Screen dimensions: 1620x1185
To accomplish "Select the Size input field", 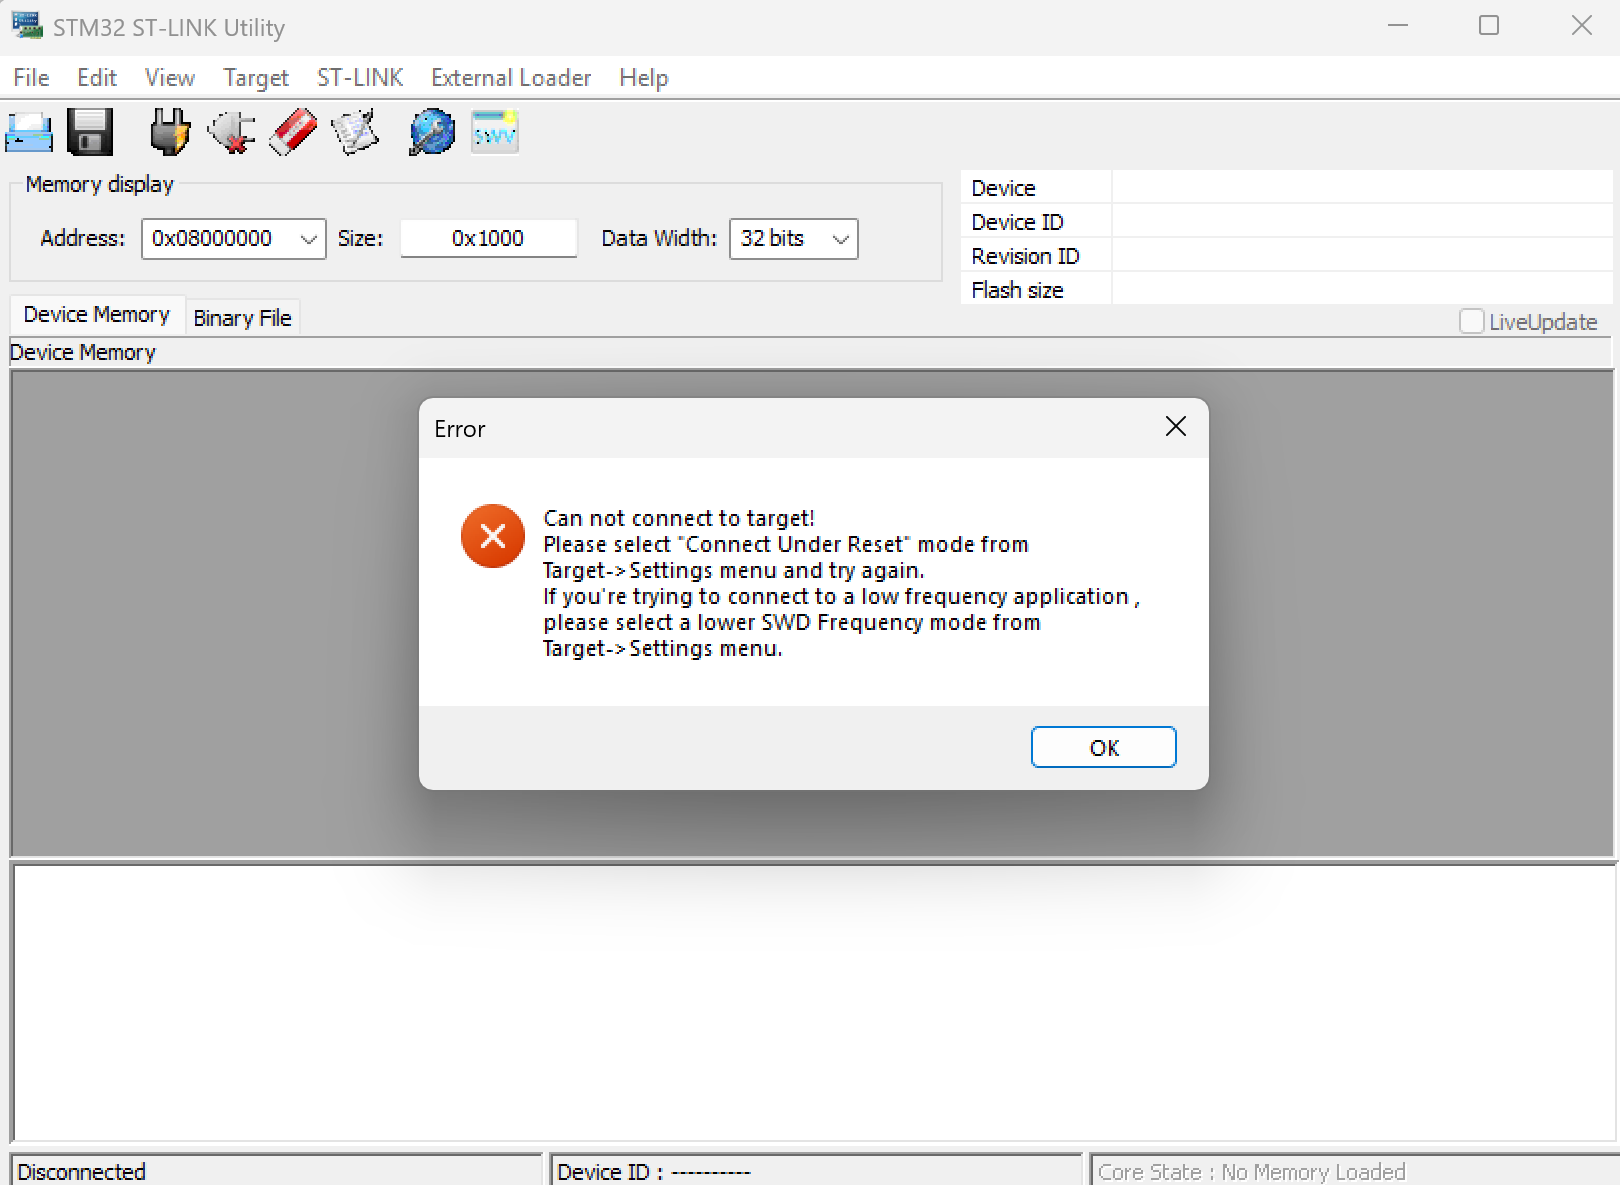I will click(x=488, y=238).
